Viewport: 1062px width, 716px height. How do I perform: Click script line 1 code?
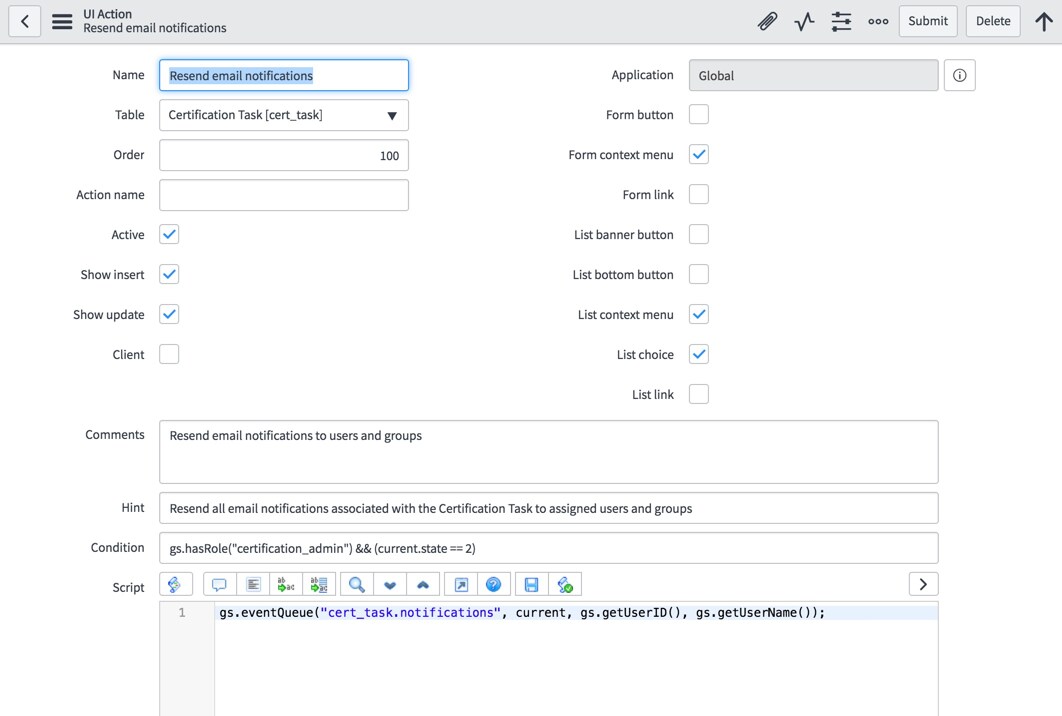click(522, 612)
